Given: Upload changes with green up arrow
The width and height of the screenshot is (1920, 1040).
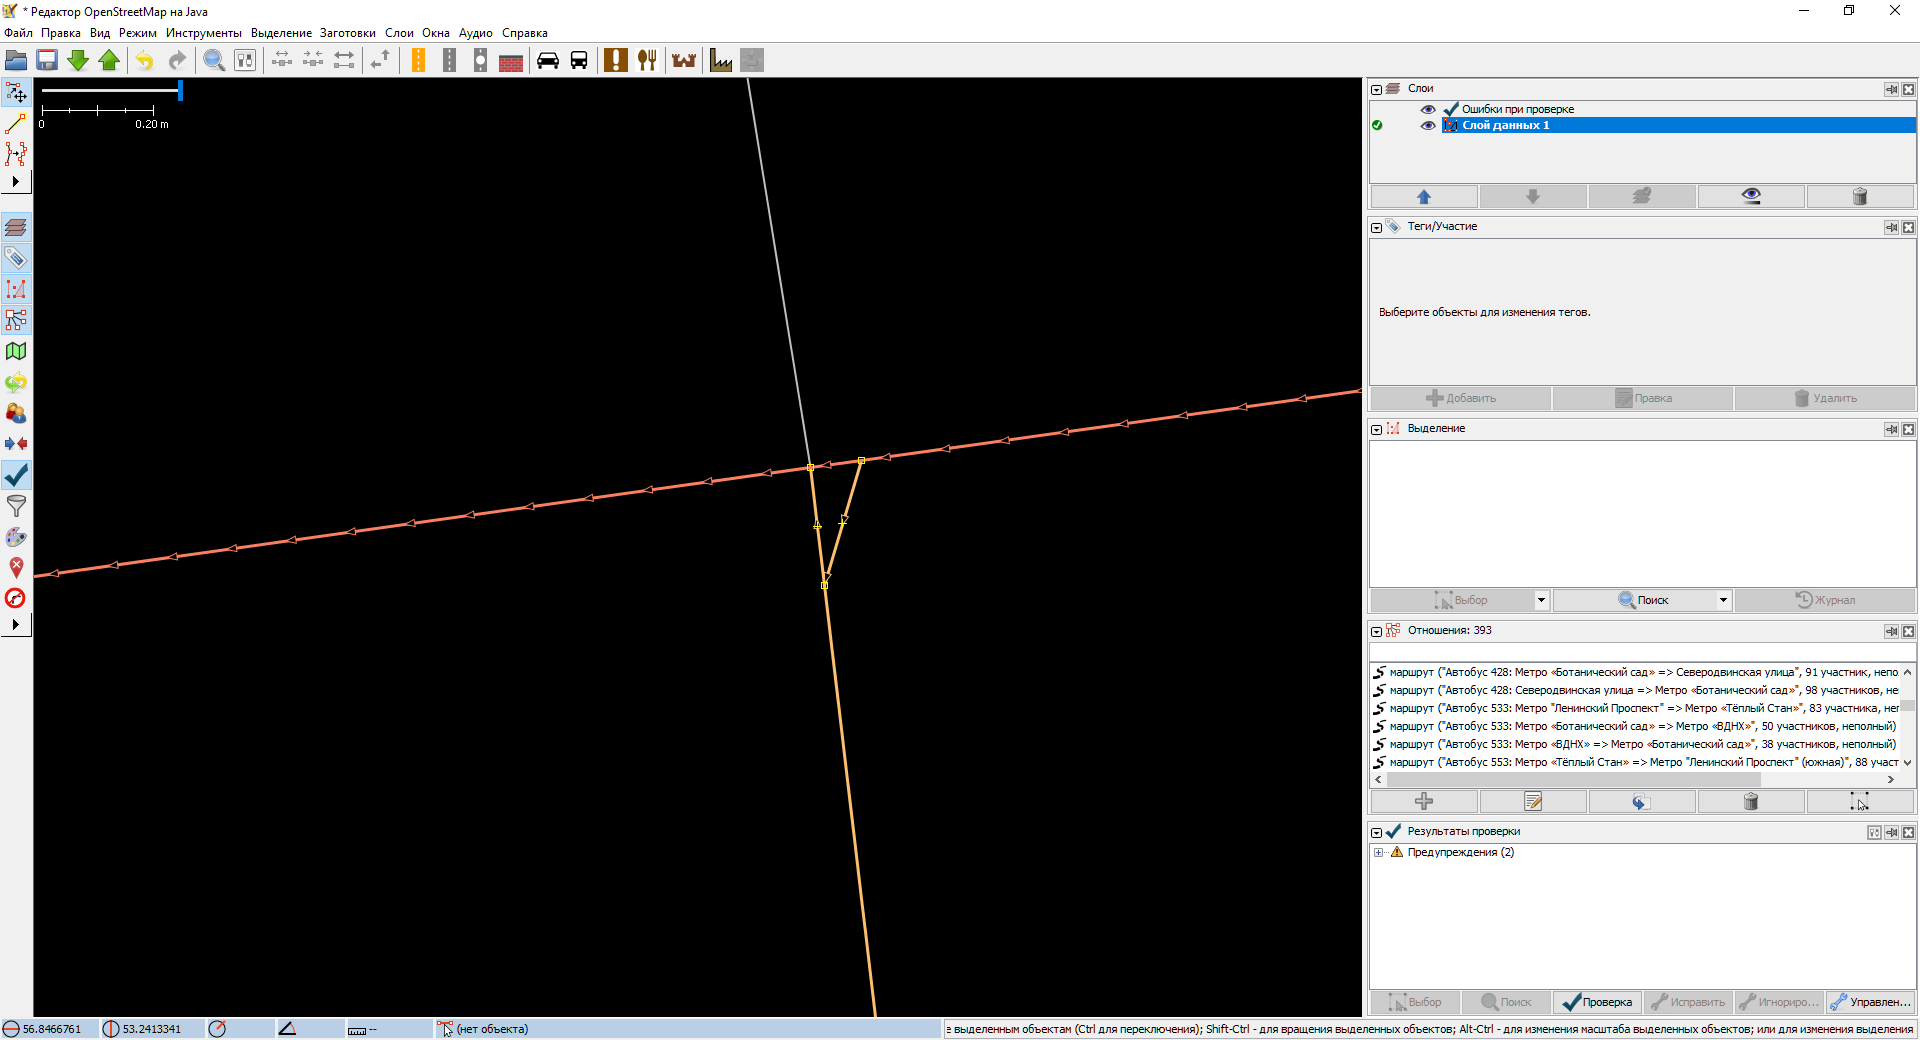Looking at the screenshot, I should tap(109, 60).
